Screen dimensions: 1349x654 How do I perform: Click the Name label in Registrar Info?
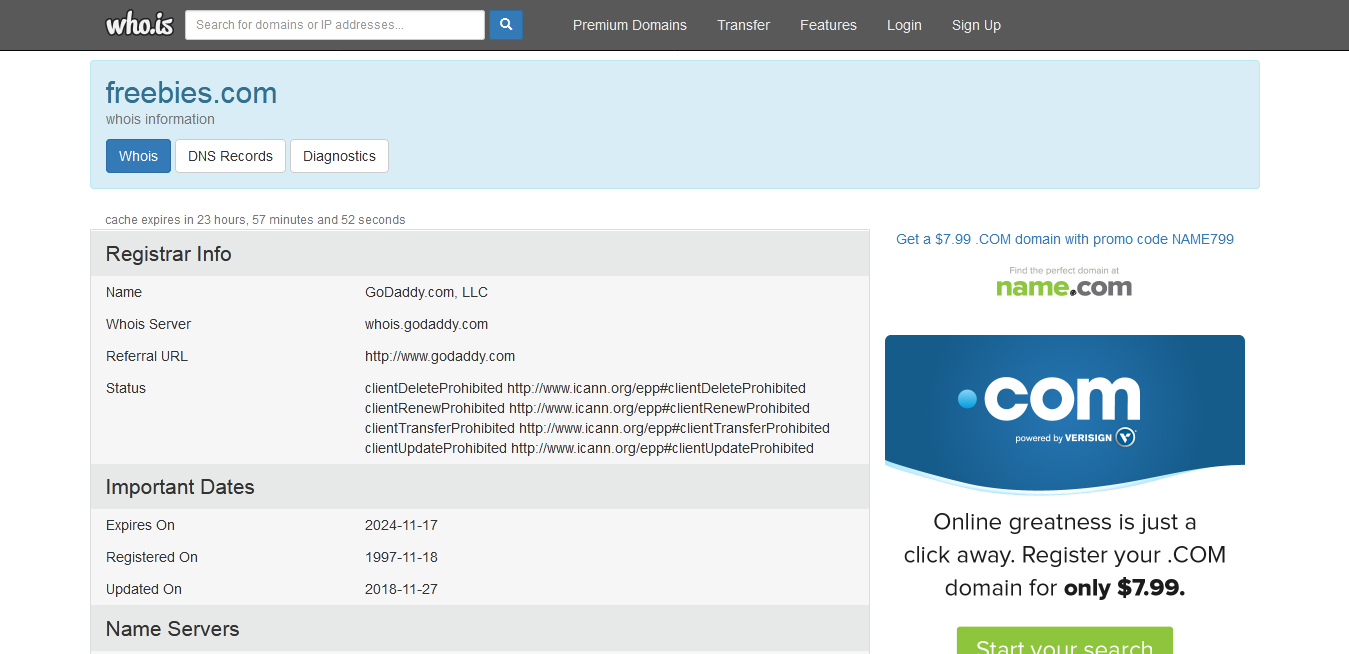124,292
